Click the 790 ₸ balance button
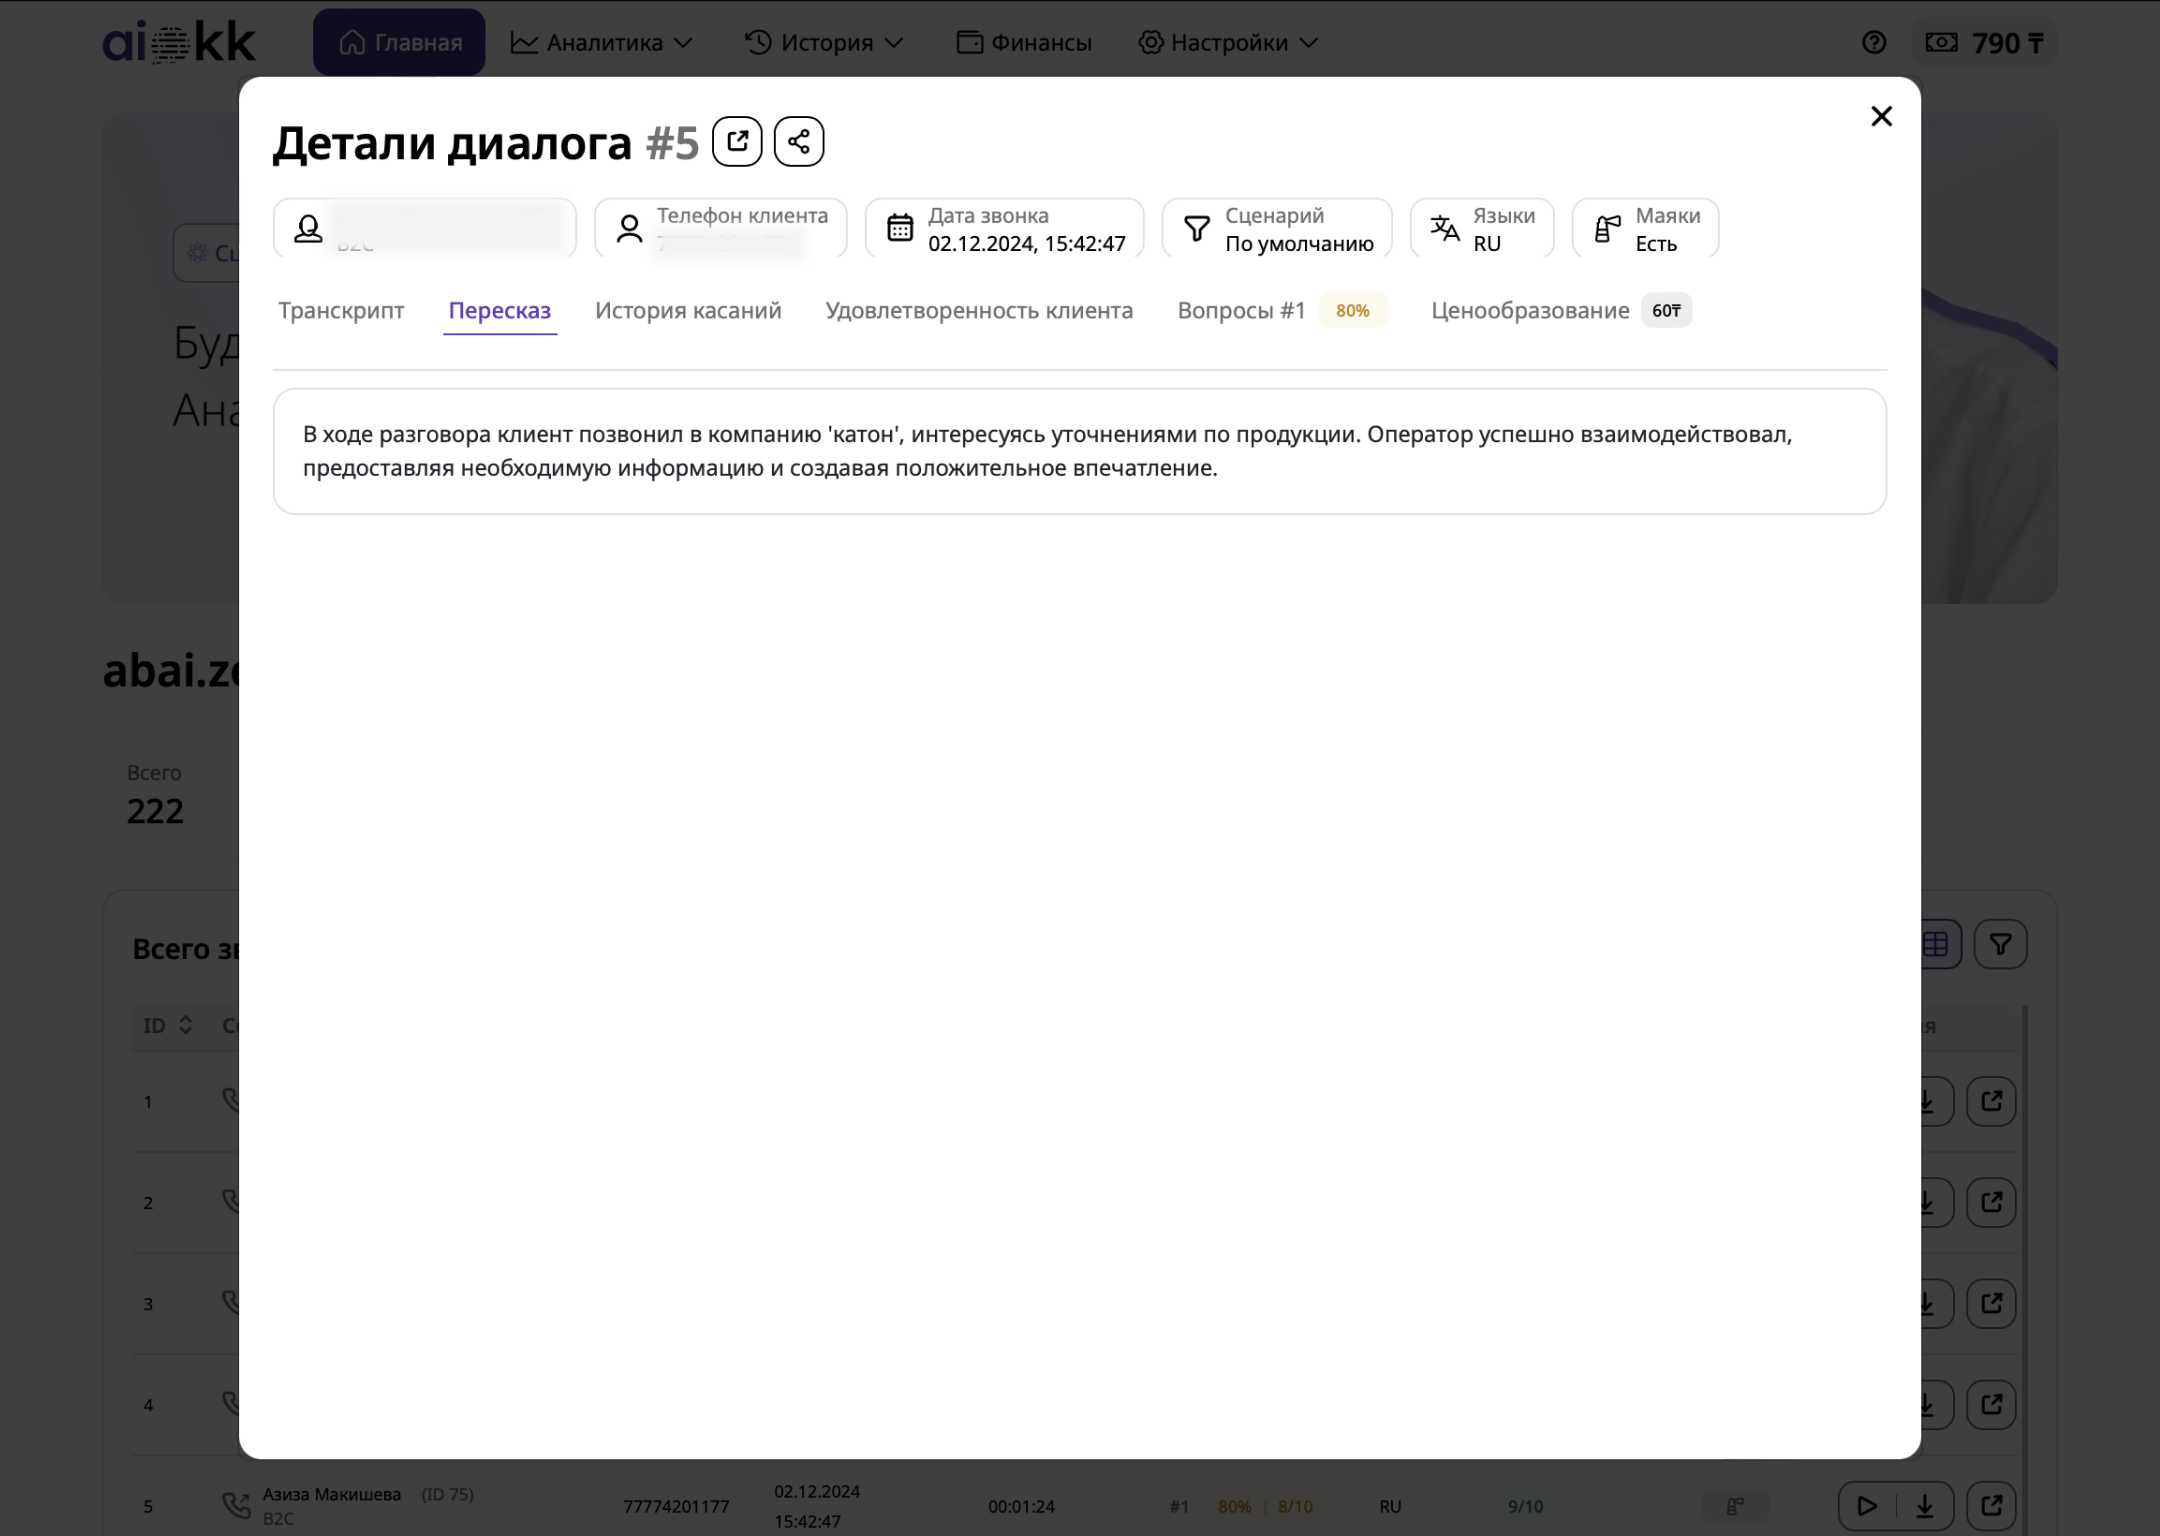The height and width of the screenshot is (1536, 2160). (1984, 43)
